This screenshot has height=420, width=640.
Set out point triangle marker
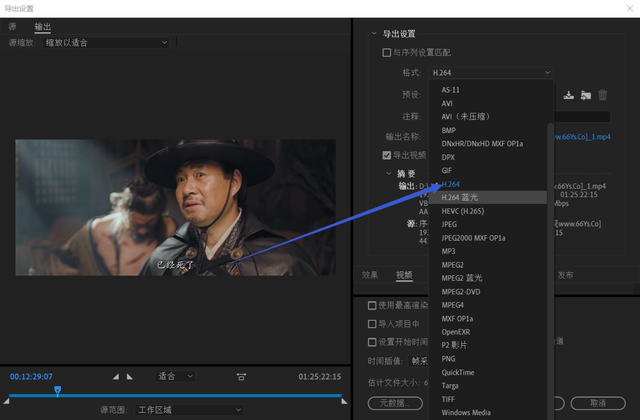(x=130, y=376)
